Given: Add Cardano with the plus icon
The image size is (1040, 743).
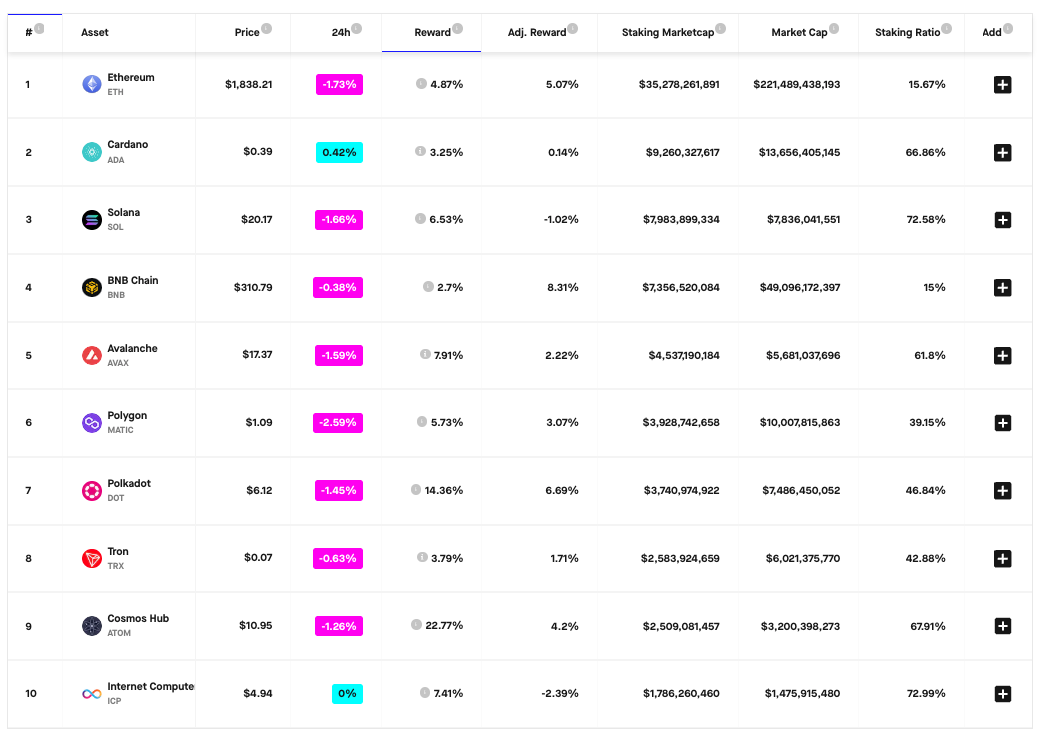Looking at the screenshot, I should [x=1002, y=153].
